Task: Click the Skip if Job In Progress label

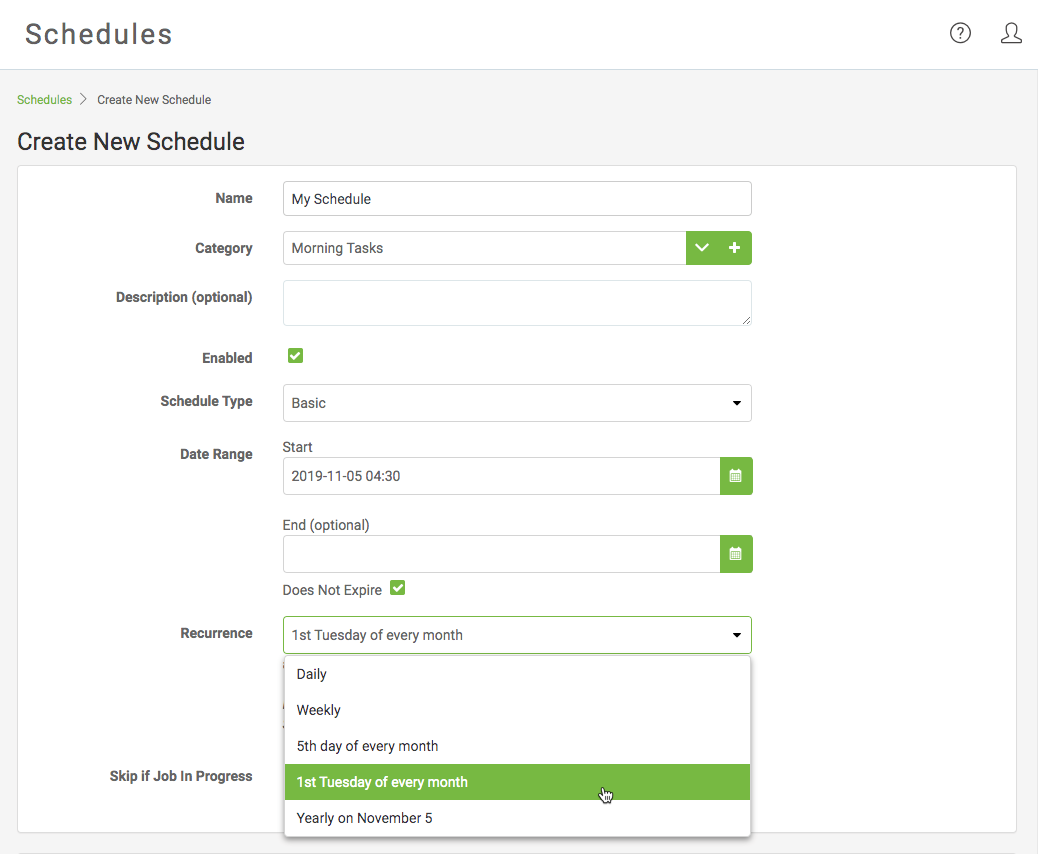Action: tap(181, 776)
